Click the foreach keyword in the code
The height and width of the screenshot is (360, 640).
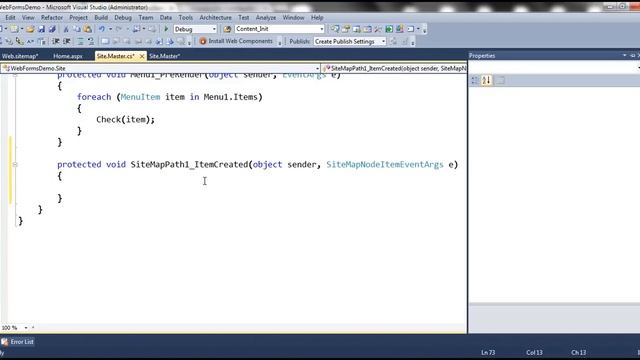94,97
